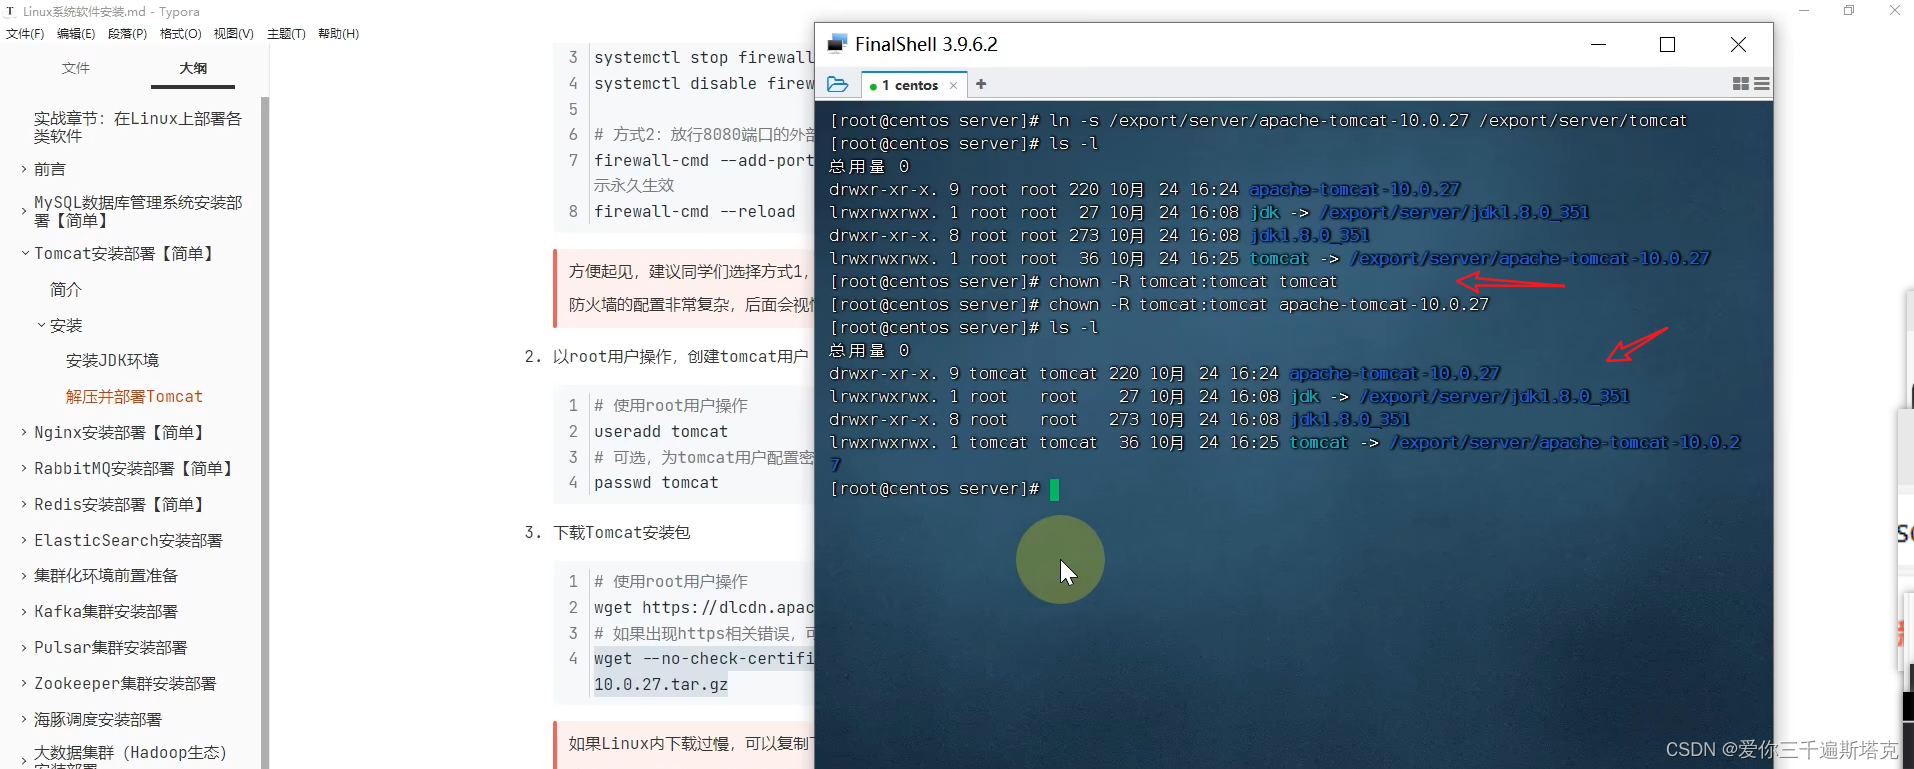Collapse the 安装 outline subsection

[41, 325]
